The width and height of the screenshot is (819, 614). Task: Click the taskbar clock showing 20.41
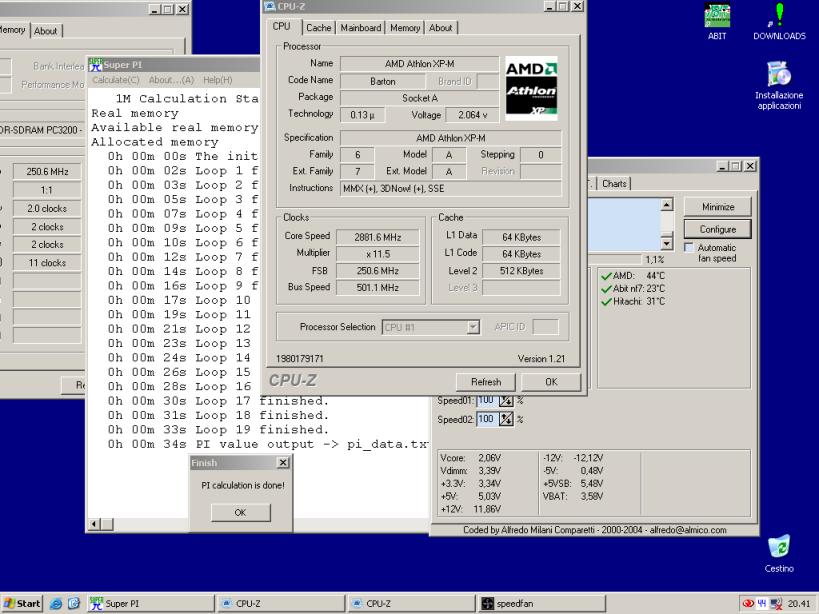click(x=799, y=604)
